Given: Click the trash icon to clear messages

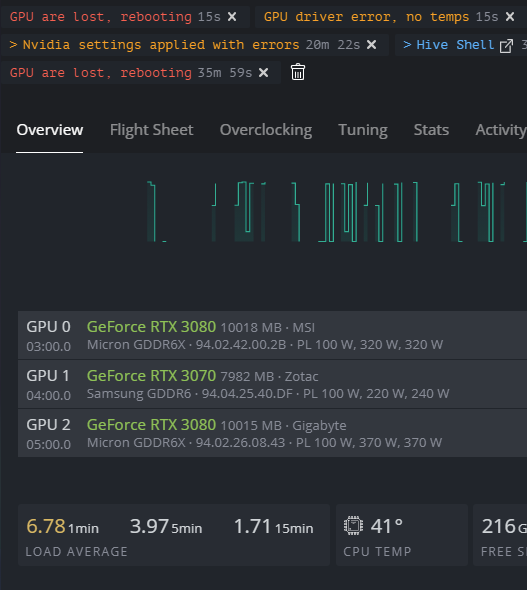Looking at the screenshot, I should 298,72.
